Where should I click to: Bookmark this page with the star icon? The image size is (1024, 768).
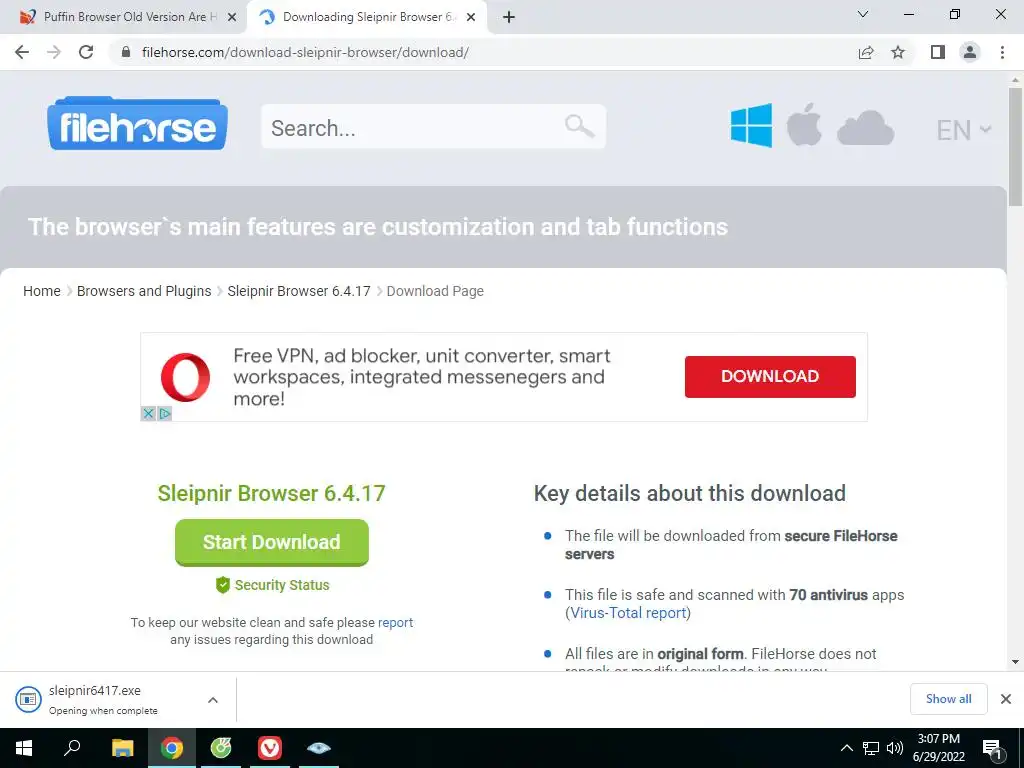[x=898, y=52]
